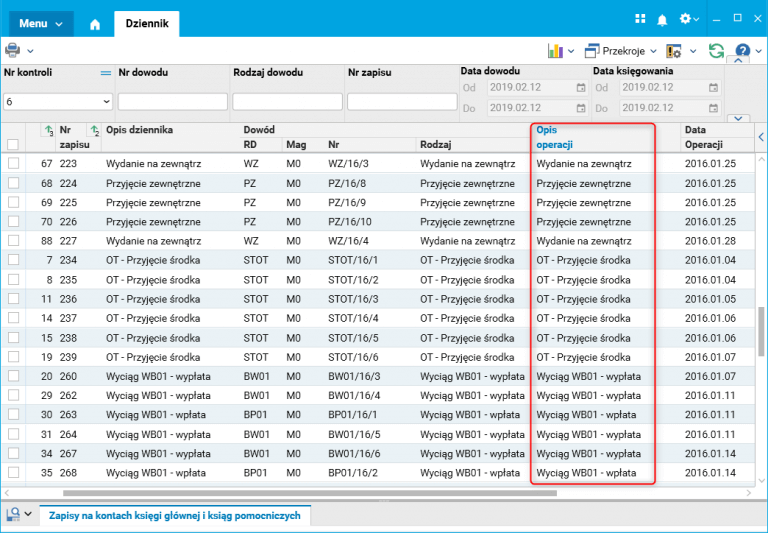Click sort indicator 2 beside Nr zapisu
This screenshot has width=768, height=533.
tap(95, 130)
